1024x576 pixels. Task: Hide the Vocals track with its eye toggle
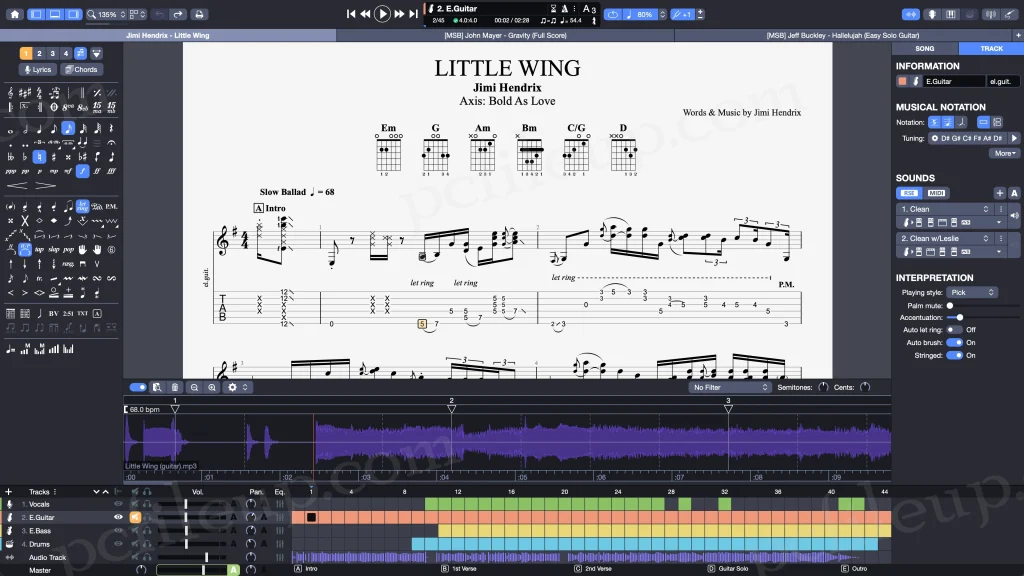coord(118,504)
